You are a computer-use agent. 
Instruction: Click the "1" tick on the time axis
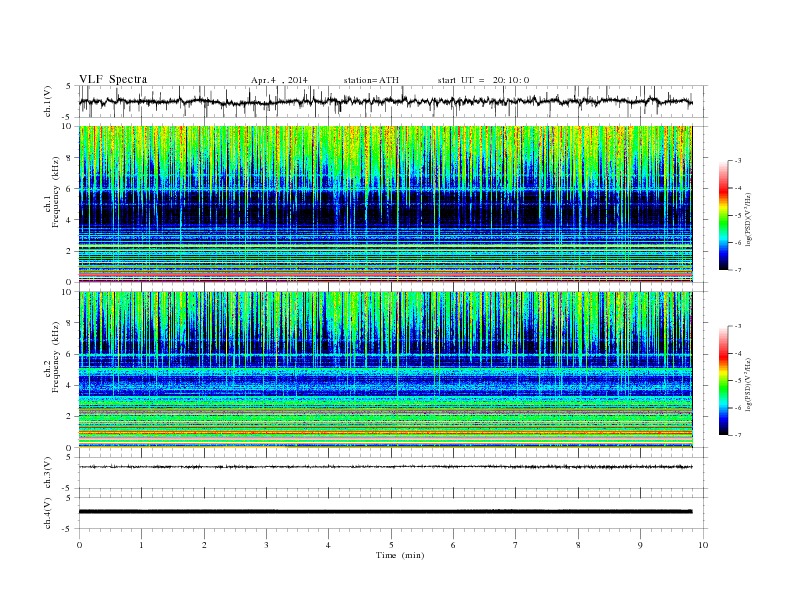(141, 545)
